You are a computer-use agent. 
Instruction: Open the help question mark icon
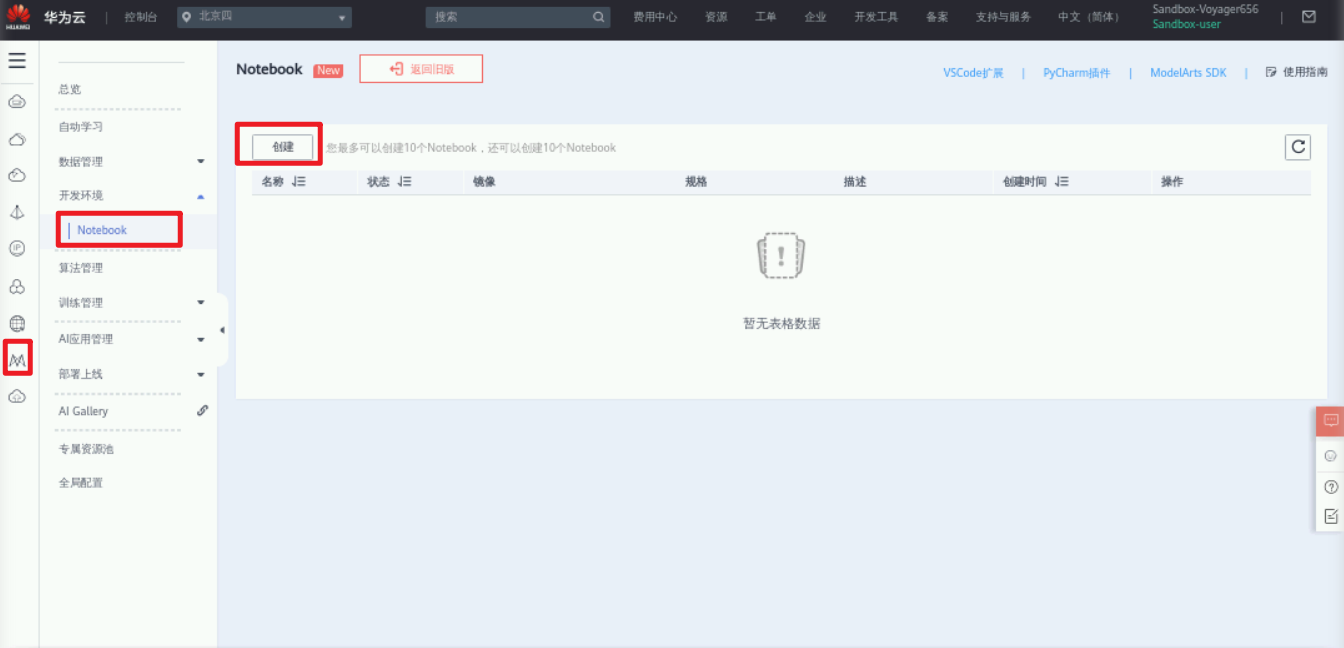click(1330, 487)
